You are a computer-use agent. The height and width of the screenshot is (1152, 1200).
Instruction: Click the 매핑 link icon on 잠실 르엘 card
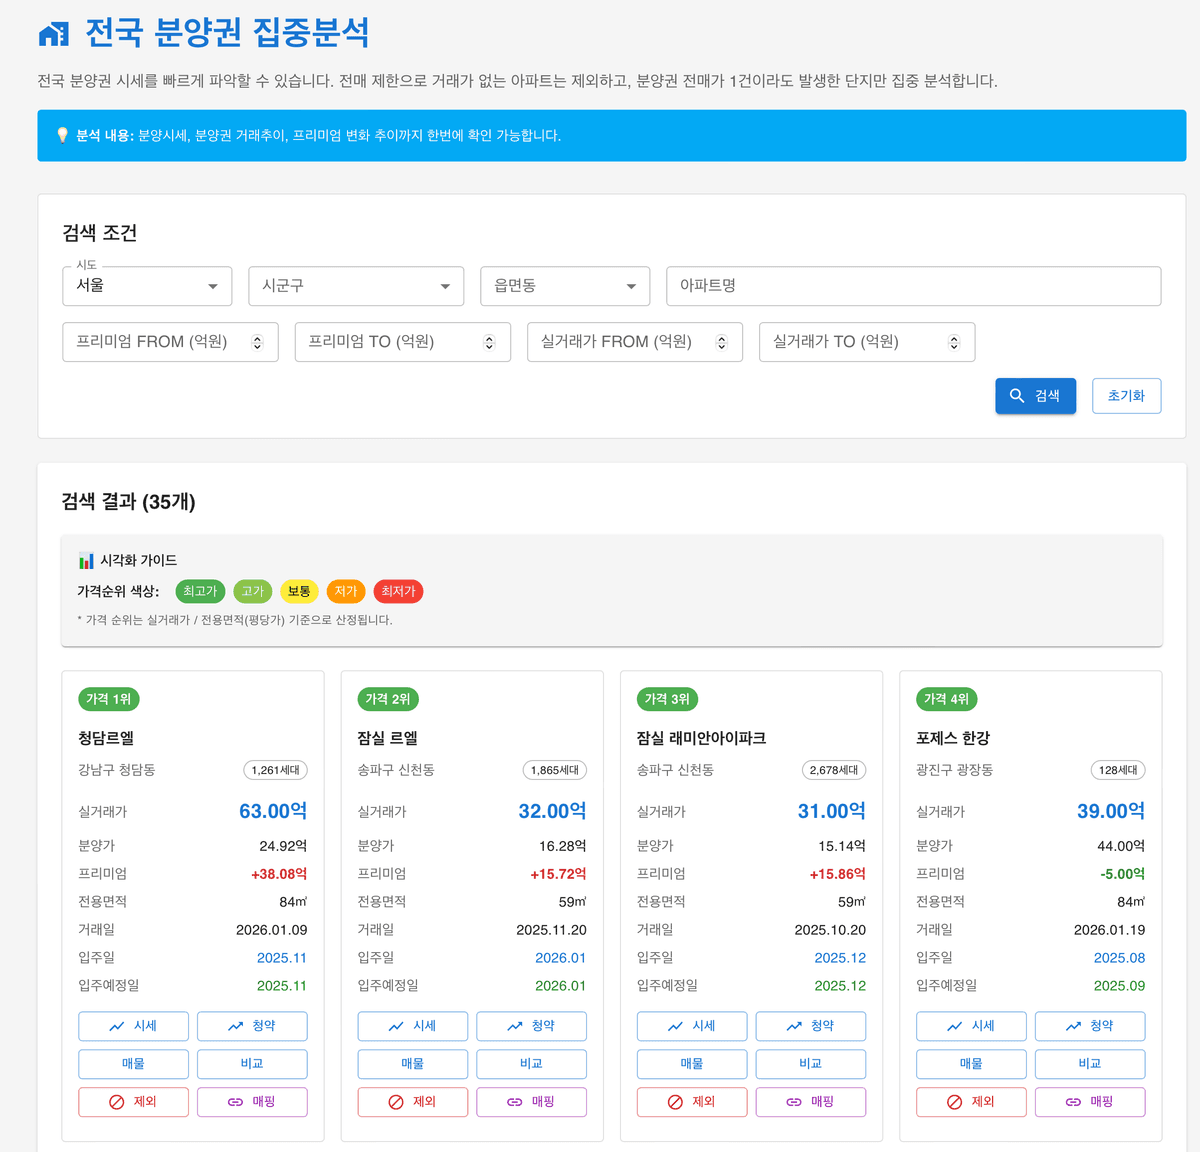(x=515, y=1102)
